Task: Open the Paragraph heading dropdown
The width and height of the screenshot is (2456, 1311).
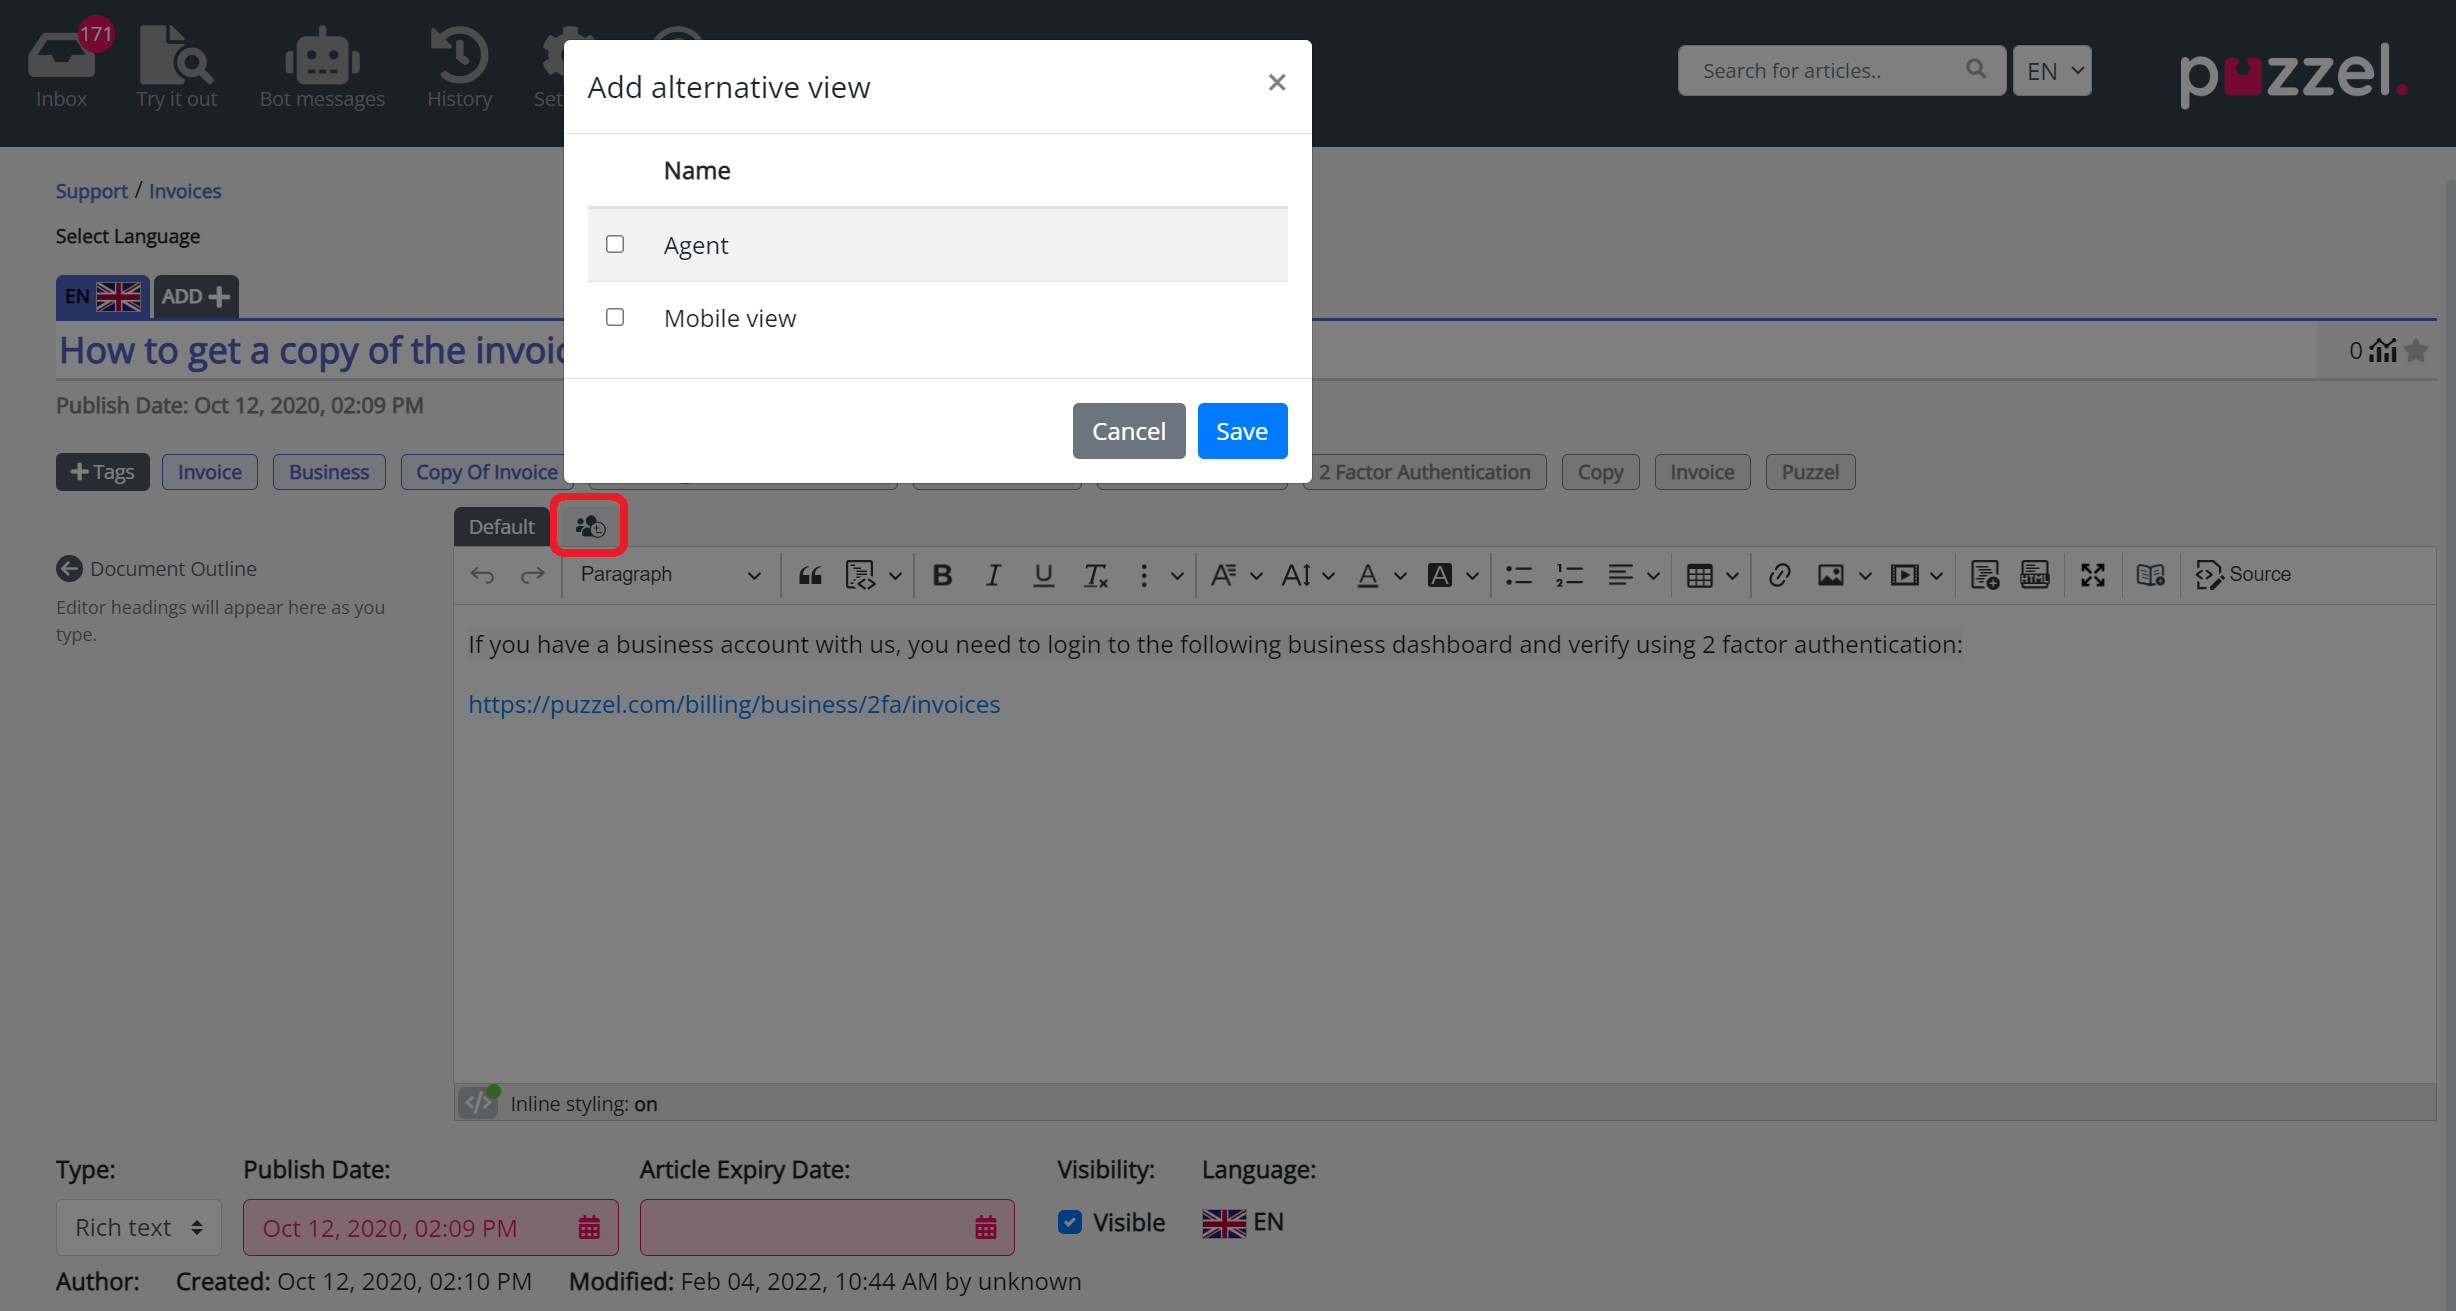Action: pos(669,575)
